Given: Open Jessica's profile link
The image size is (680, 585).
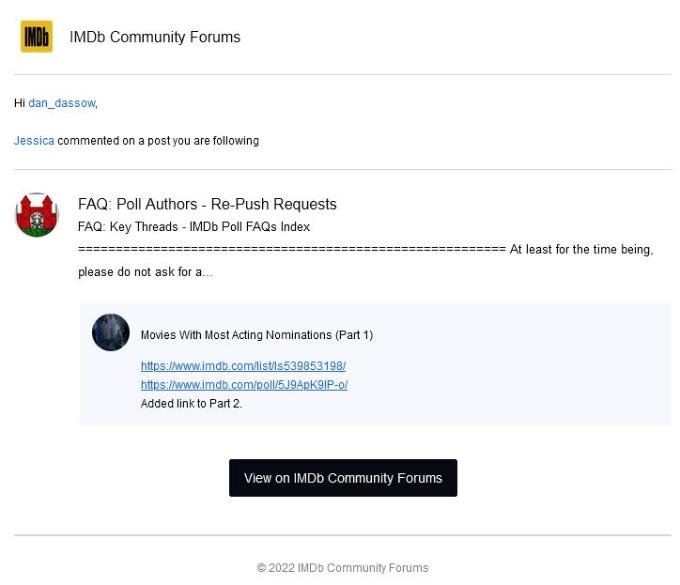Looking at the screenshot, I should (34, 141).
